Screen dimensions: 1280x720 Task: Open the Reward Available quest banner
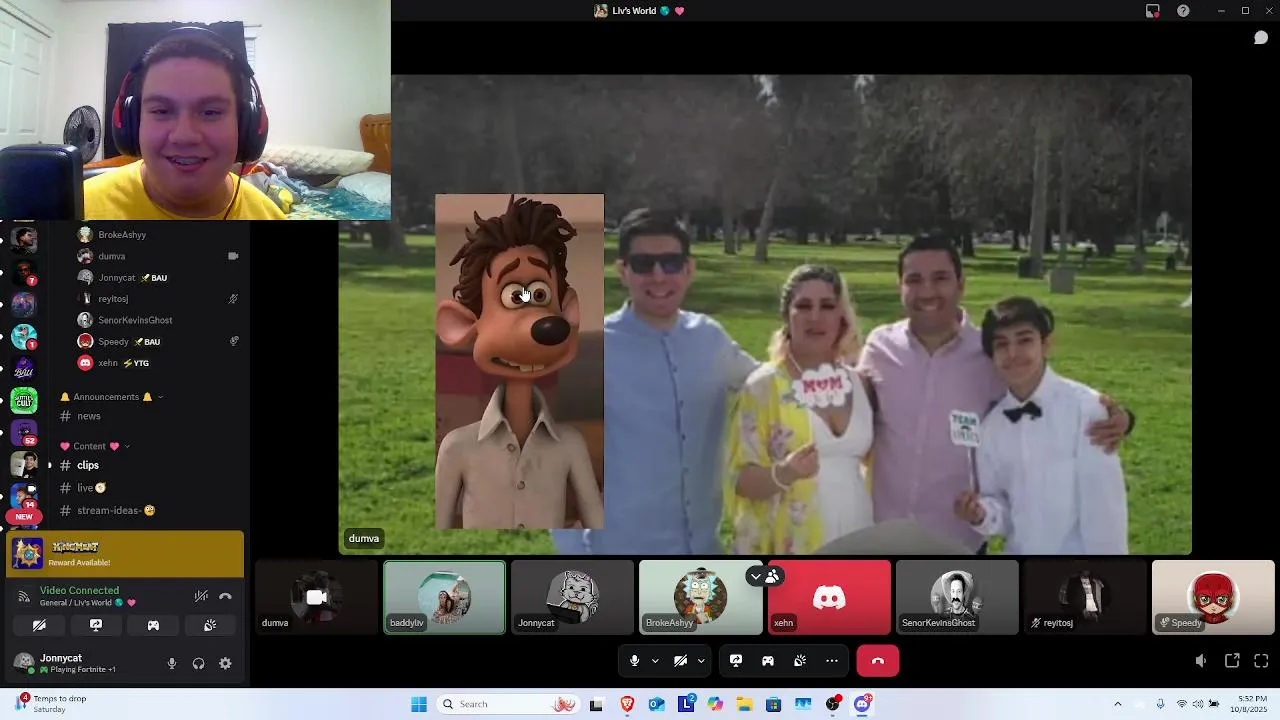[x=125, y=554]
